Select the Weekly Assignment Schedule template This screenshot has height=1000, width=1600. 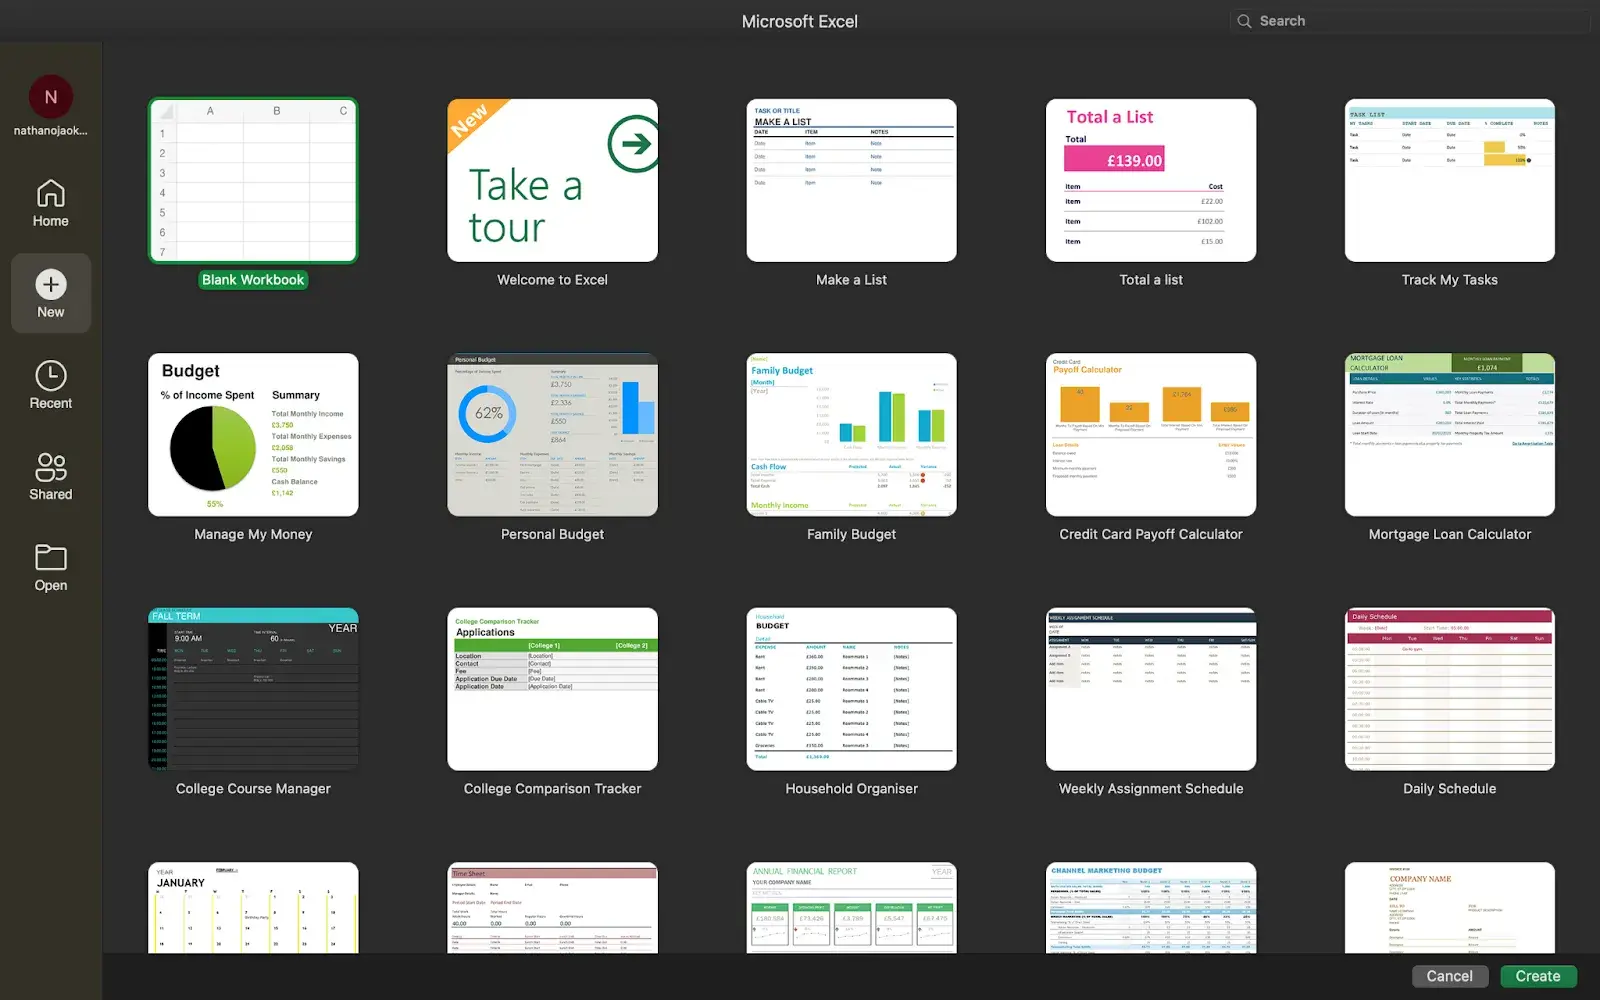pyautogui.click(x=1151, y=689)
